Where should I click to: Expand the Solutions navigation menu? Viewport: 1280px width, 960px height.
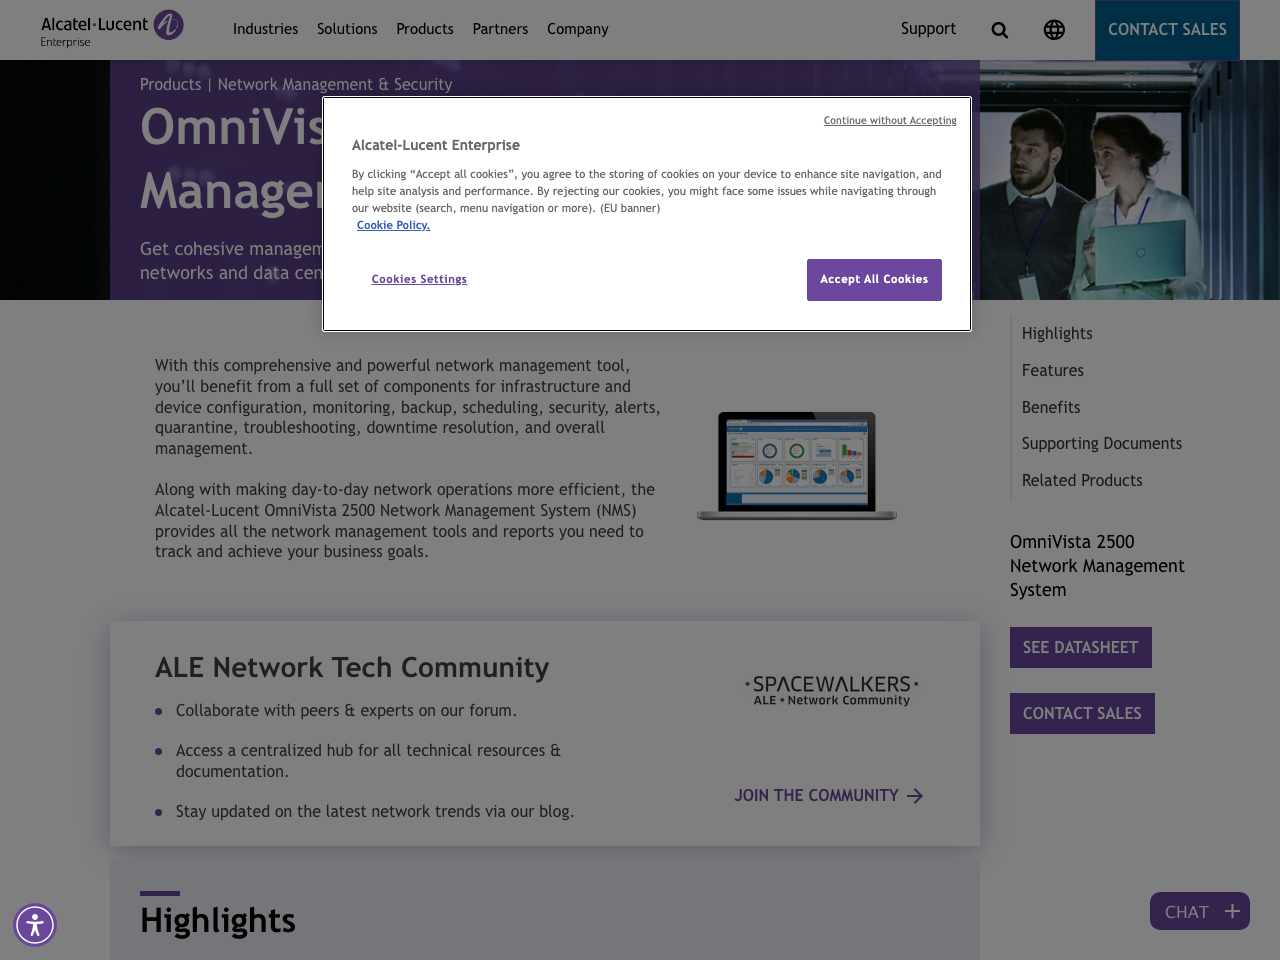pyautogui.click(x=347, y=27)
